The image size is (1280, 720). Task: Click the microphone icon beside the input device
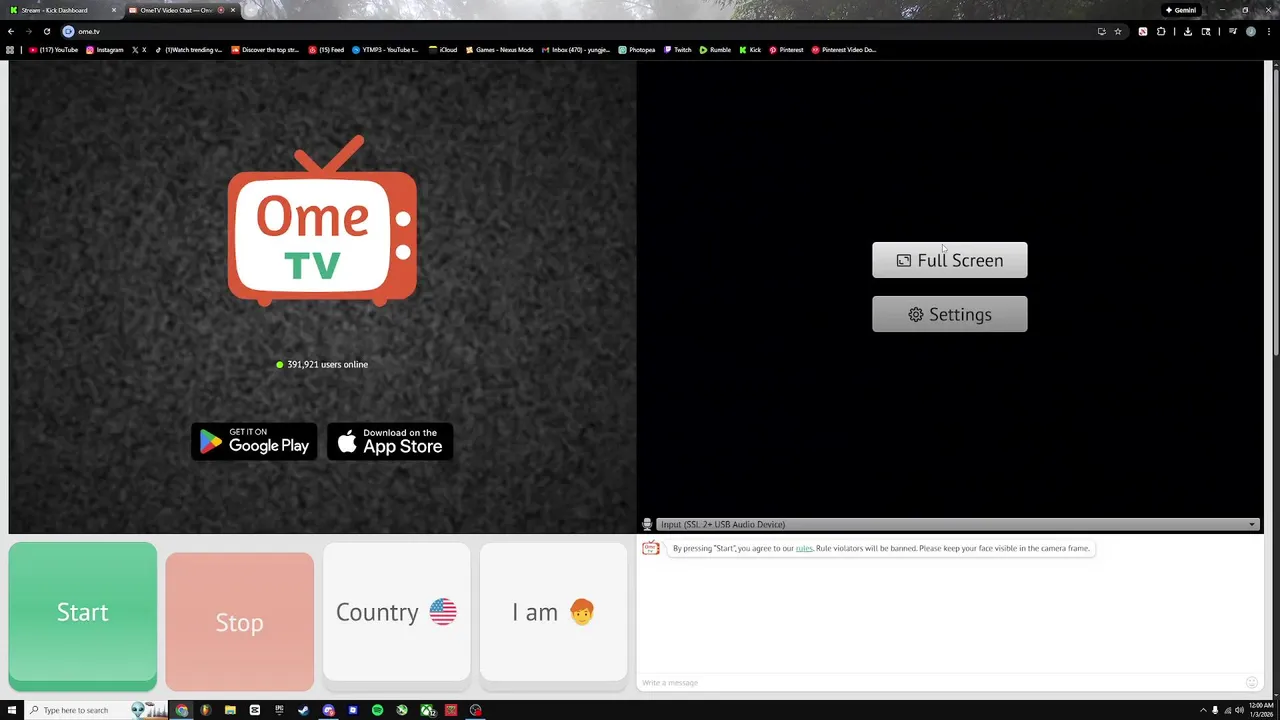coord(647,524)
